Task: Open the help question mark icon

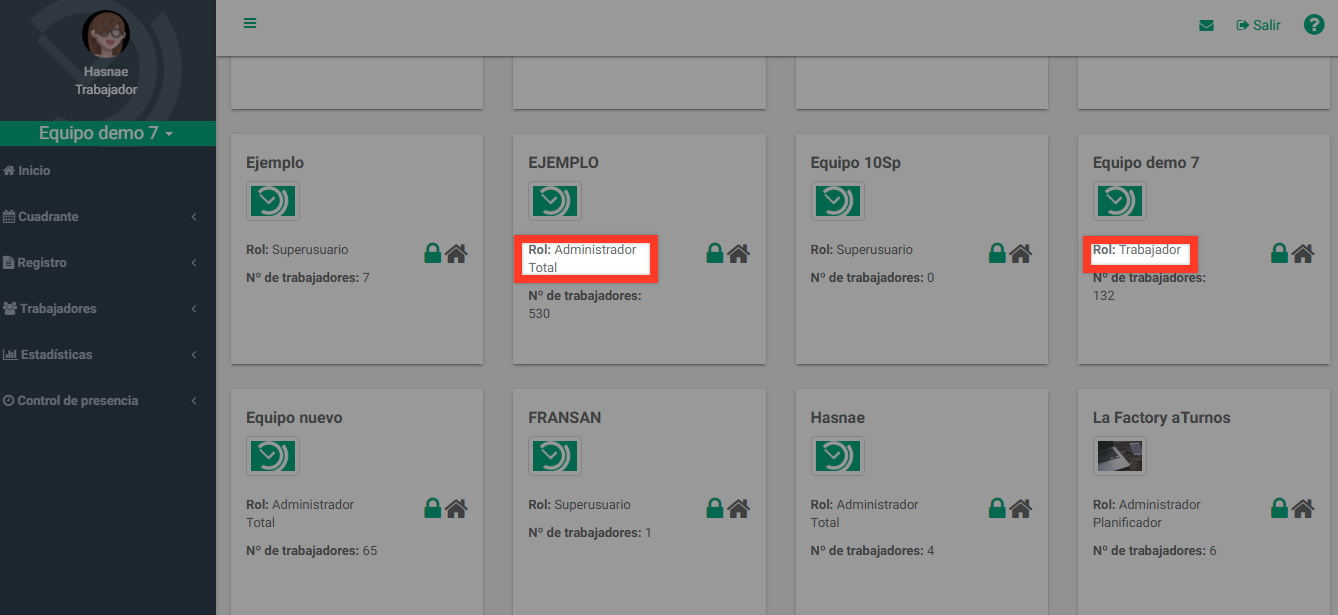Action: pos(1314,25)
